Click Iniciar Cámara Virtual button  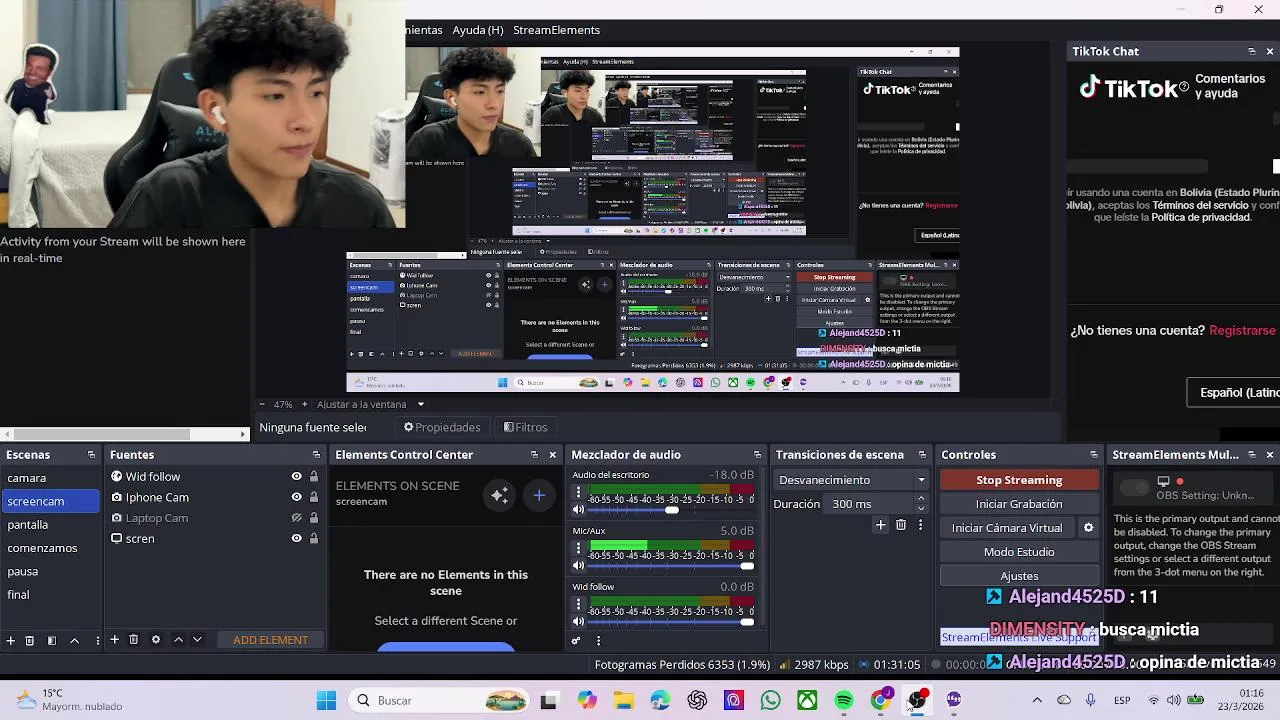pos(1007,528)
